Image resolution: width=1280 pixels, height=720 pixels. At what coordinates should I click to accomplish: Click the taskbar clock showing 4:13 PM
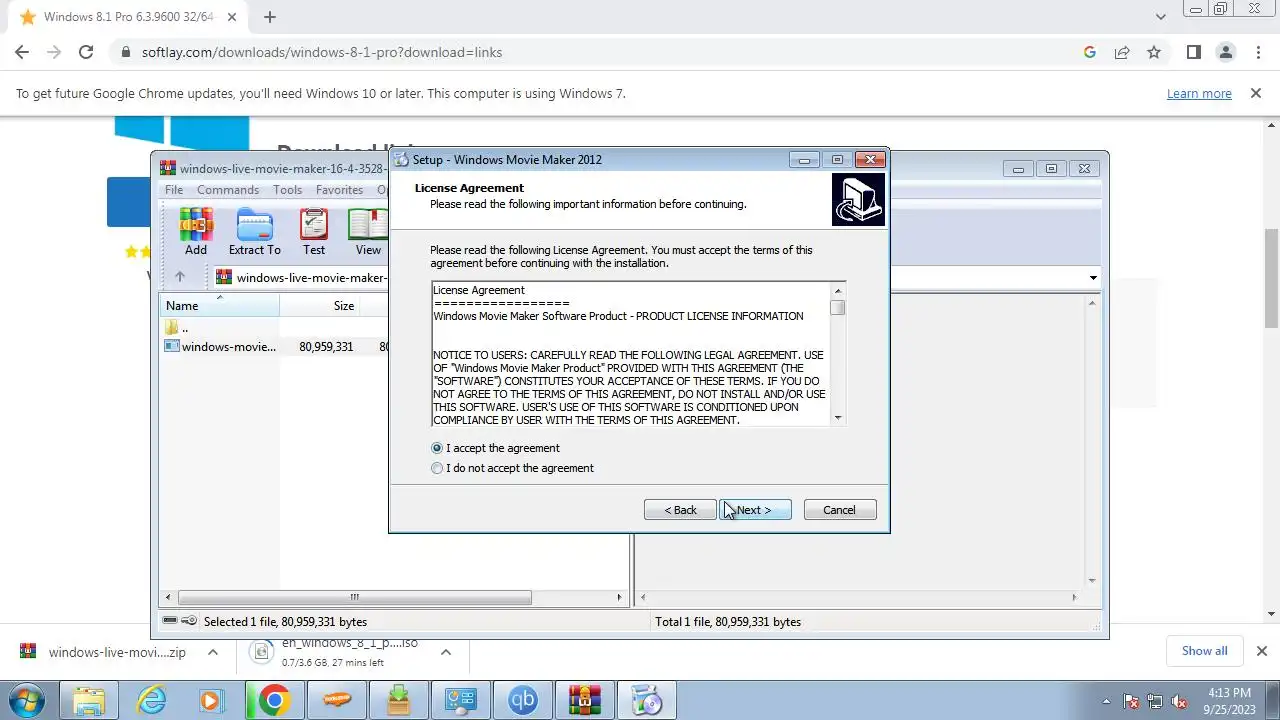1229,701
